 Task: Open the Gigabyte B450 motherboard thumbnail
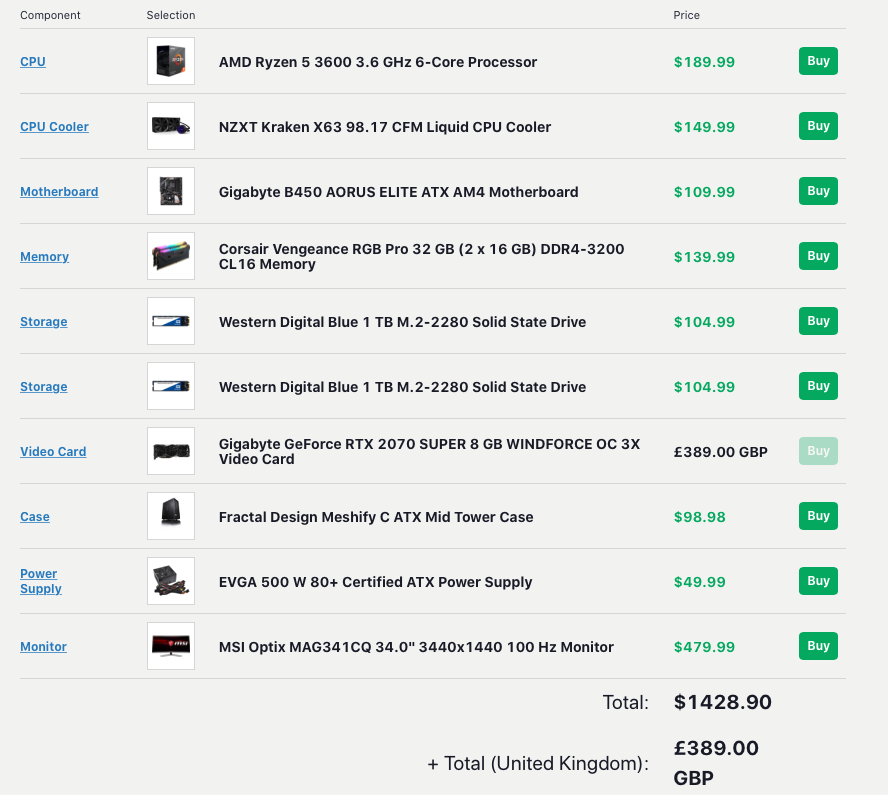170,192
